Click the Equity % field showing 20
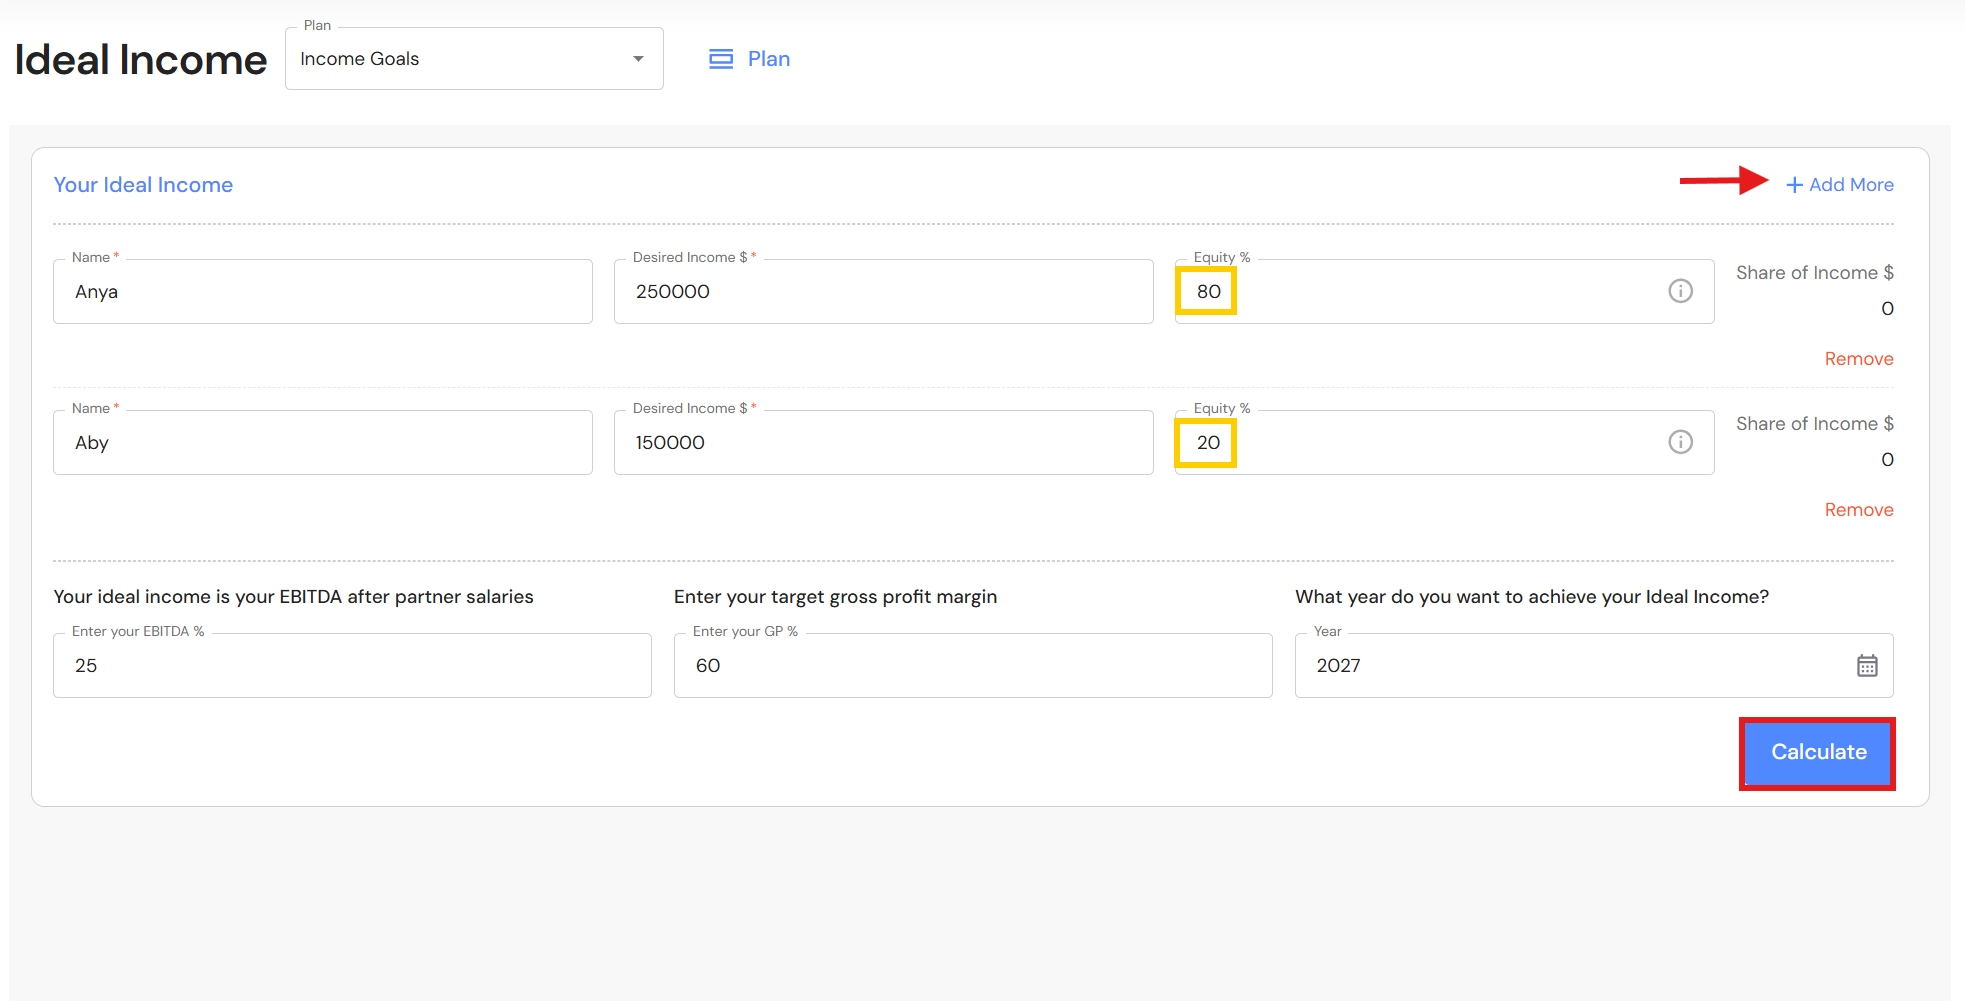1965x1006 pixels. tap(1420, 443)
